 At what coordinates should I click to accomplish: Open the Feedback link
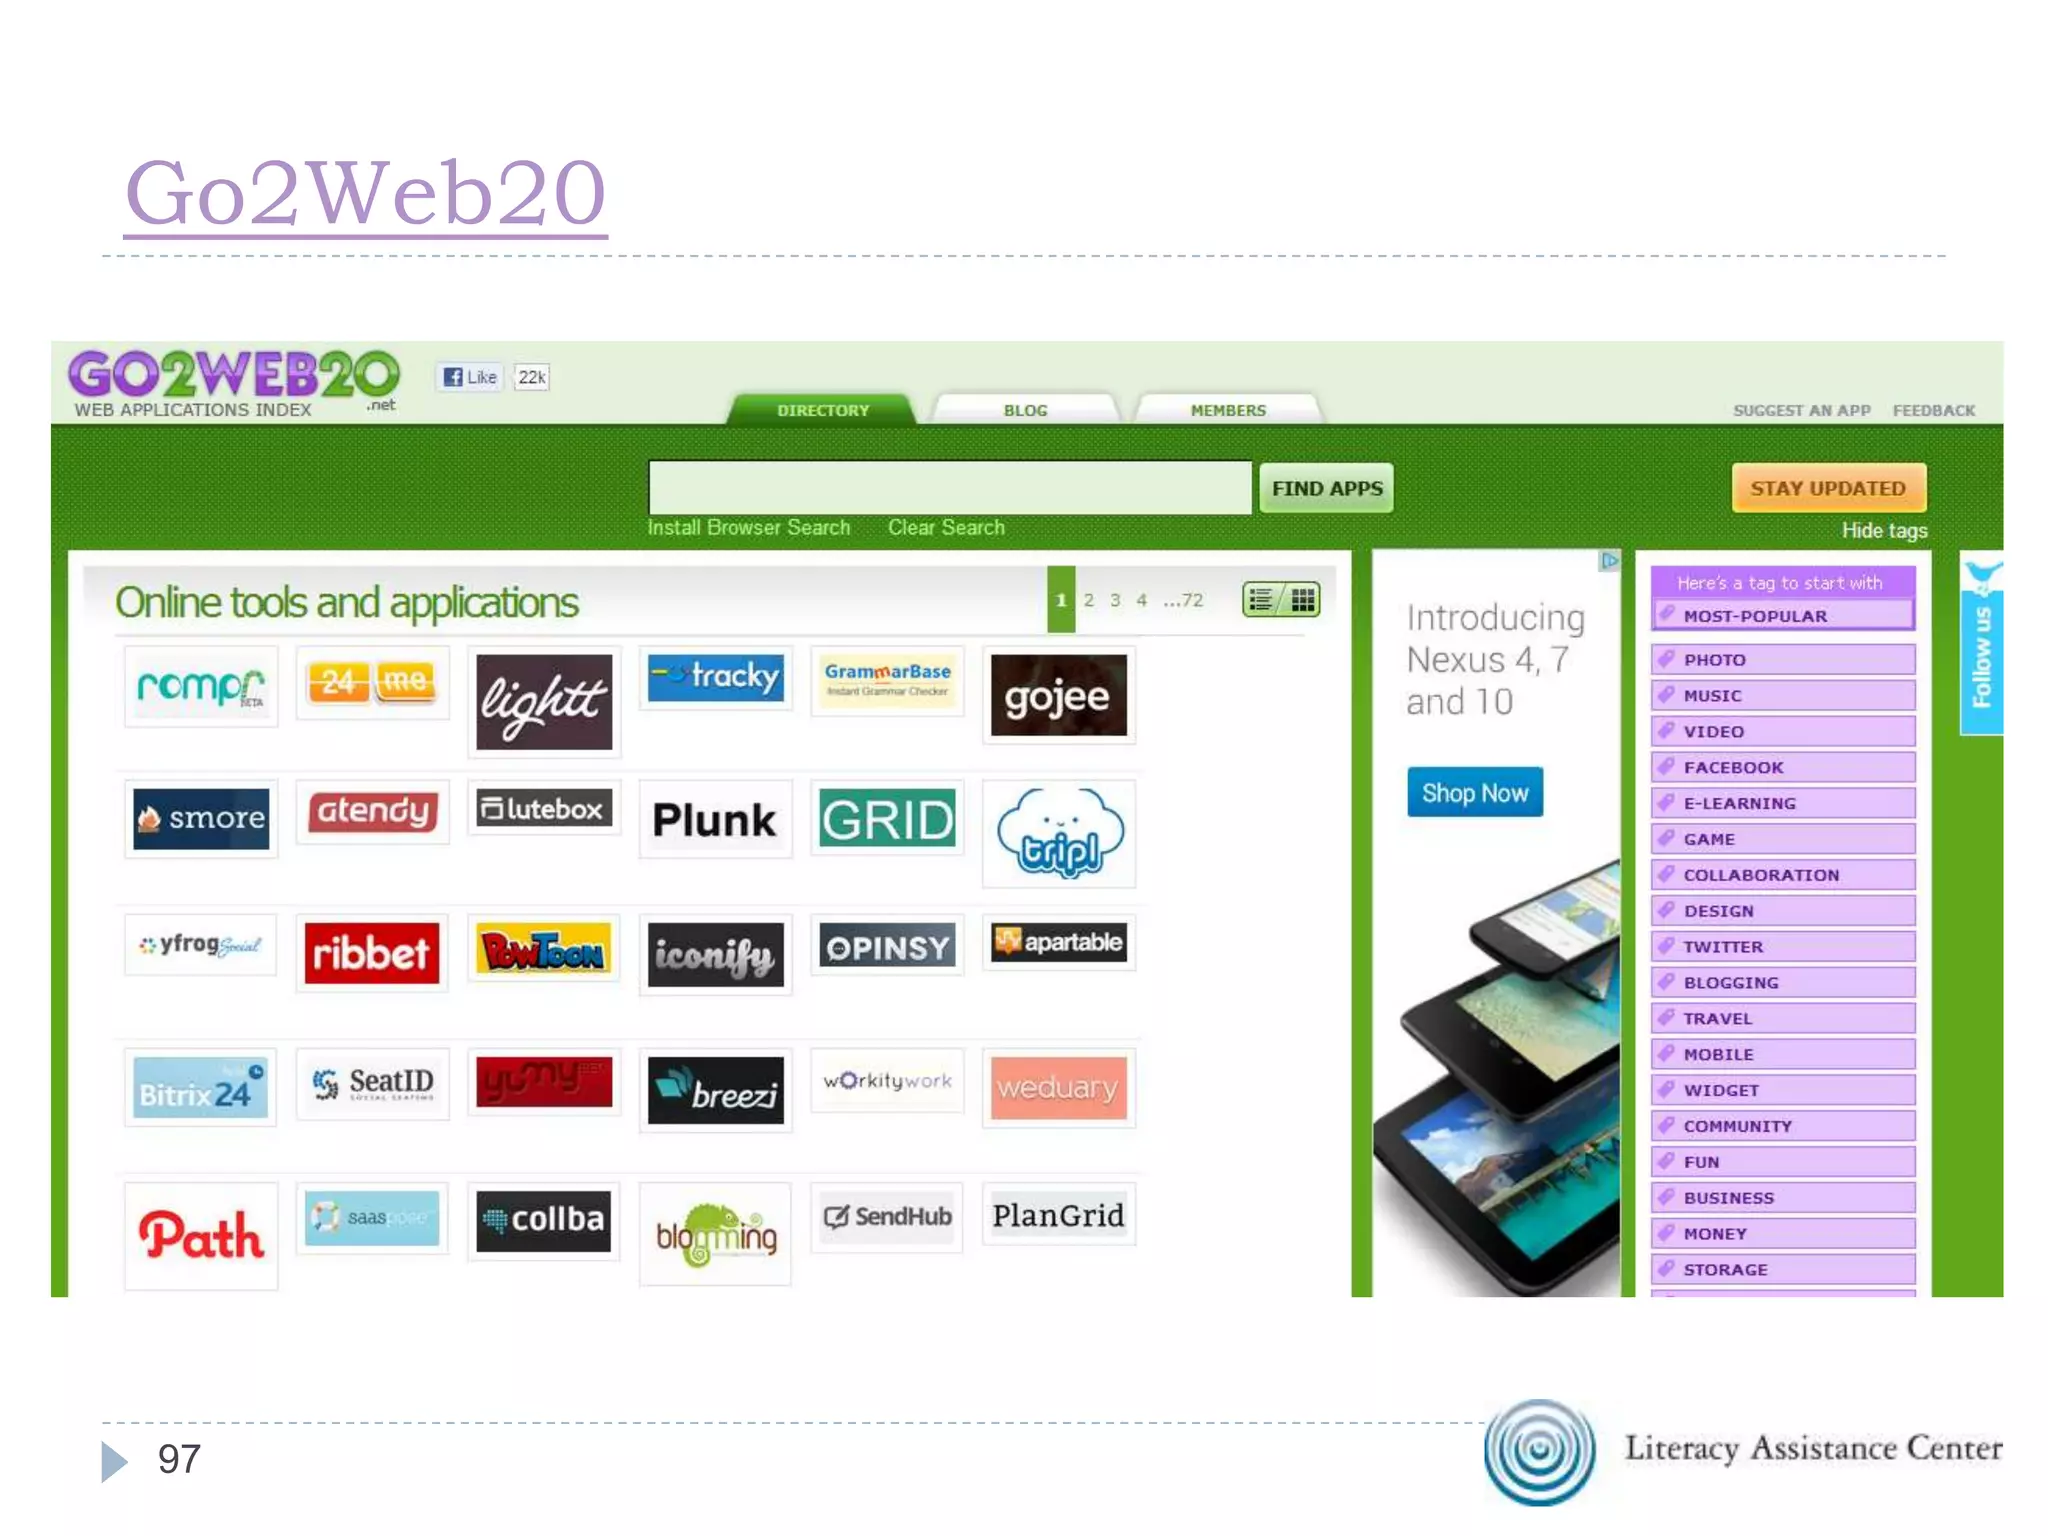1933,410
